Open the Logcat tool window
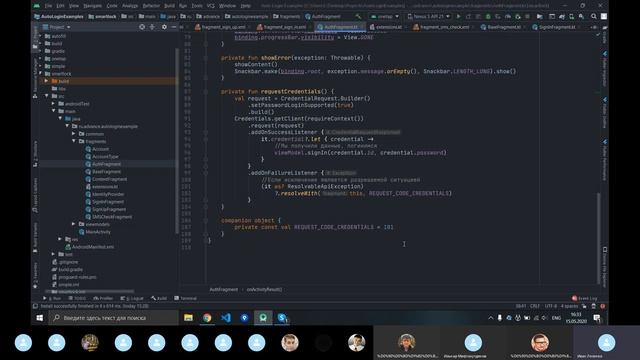This screenshot has height=360, width=640. 132,298
